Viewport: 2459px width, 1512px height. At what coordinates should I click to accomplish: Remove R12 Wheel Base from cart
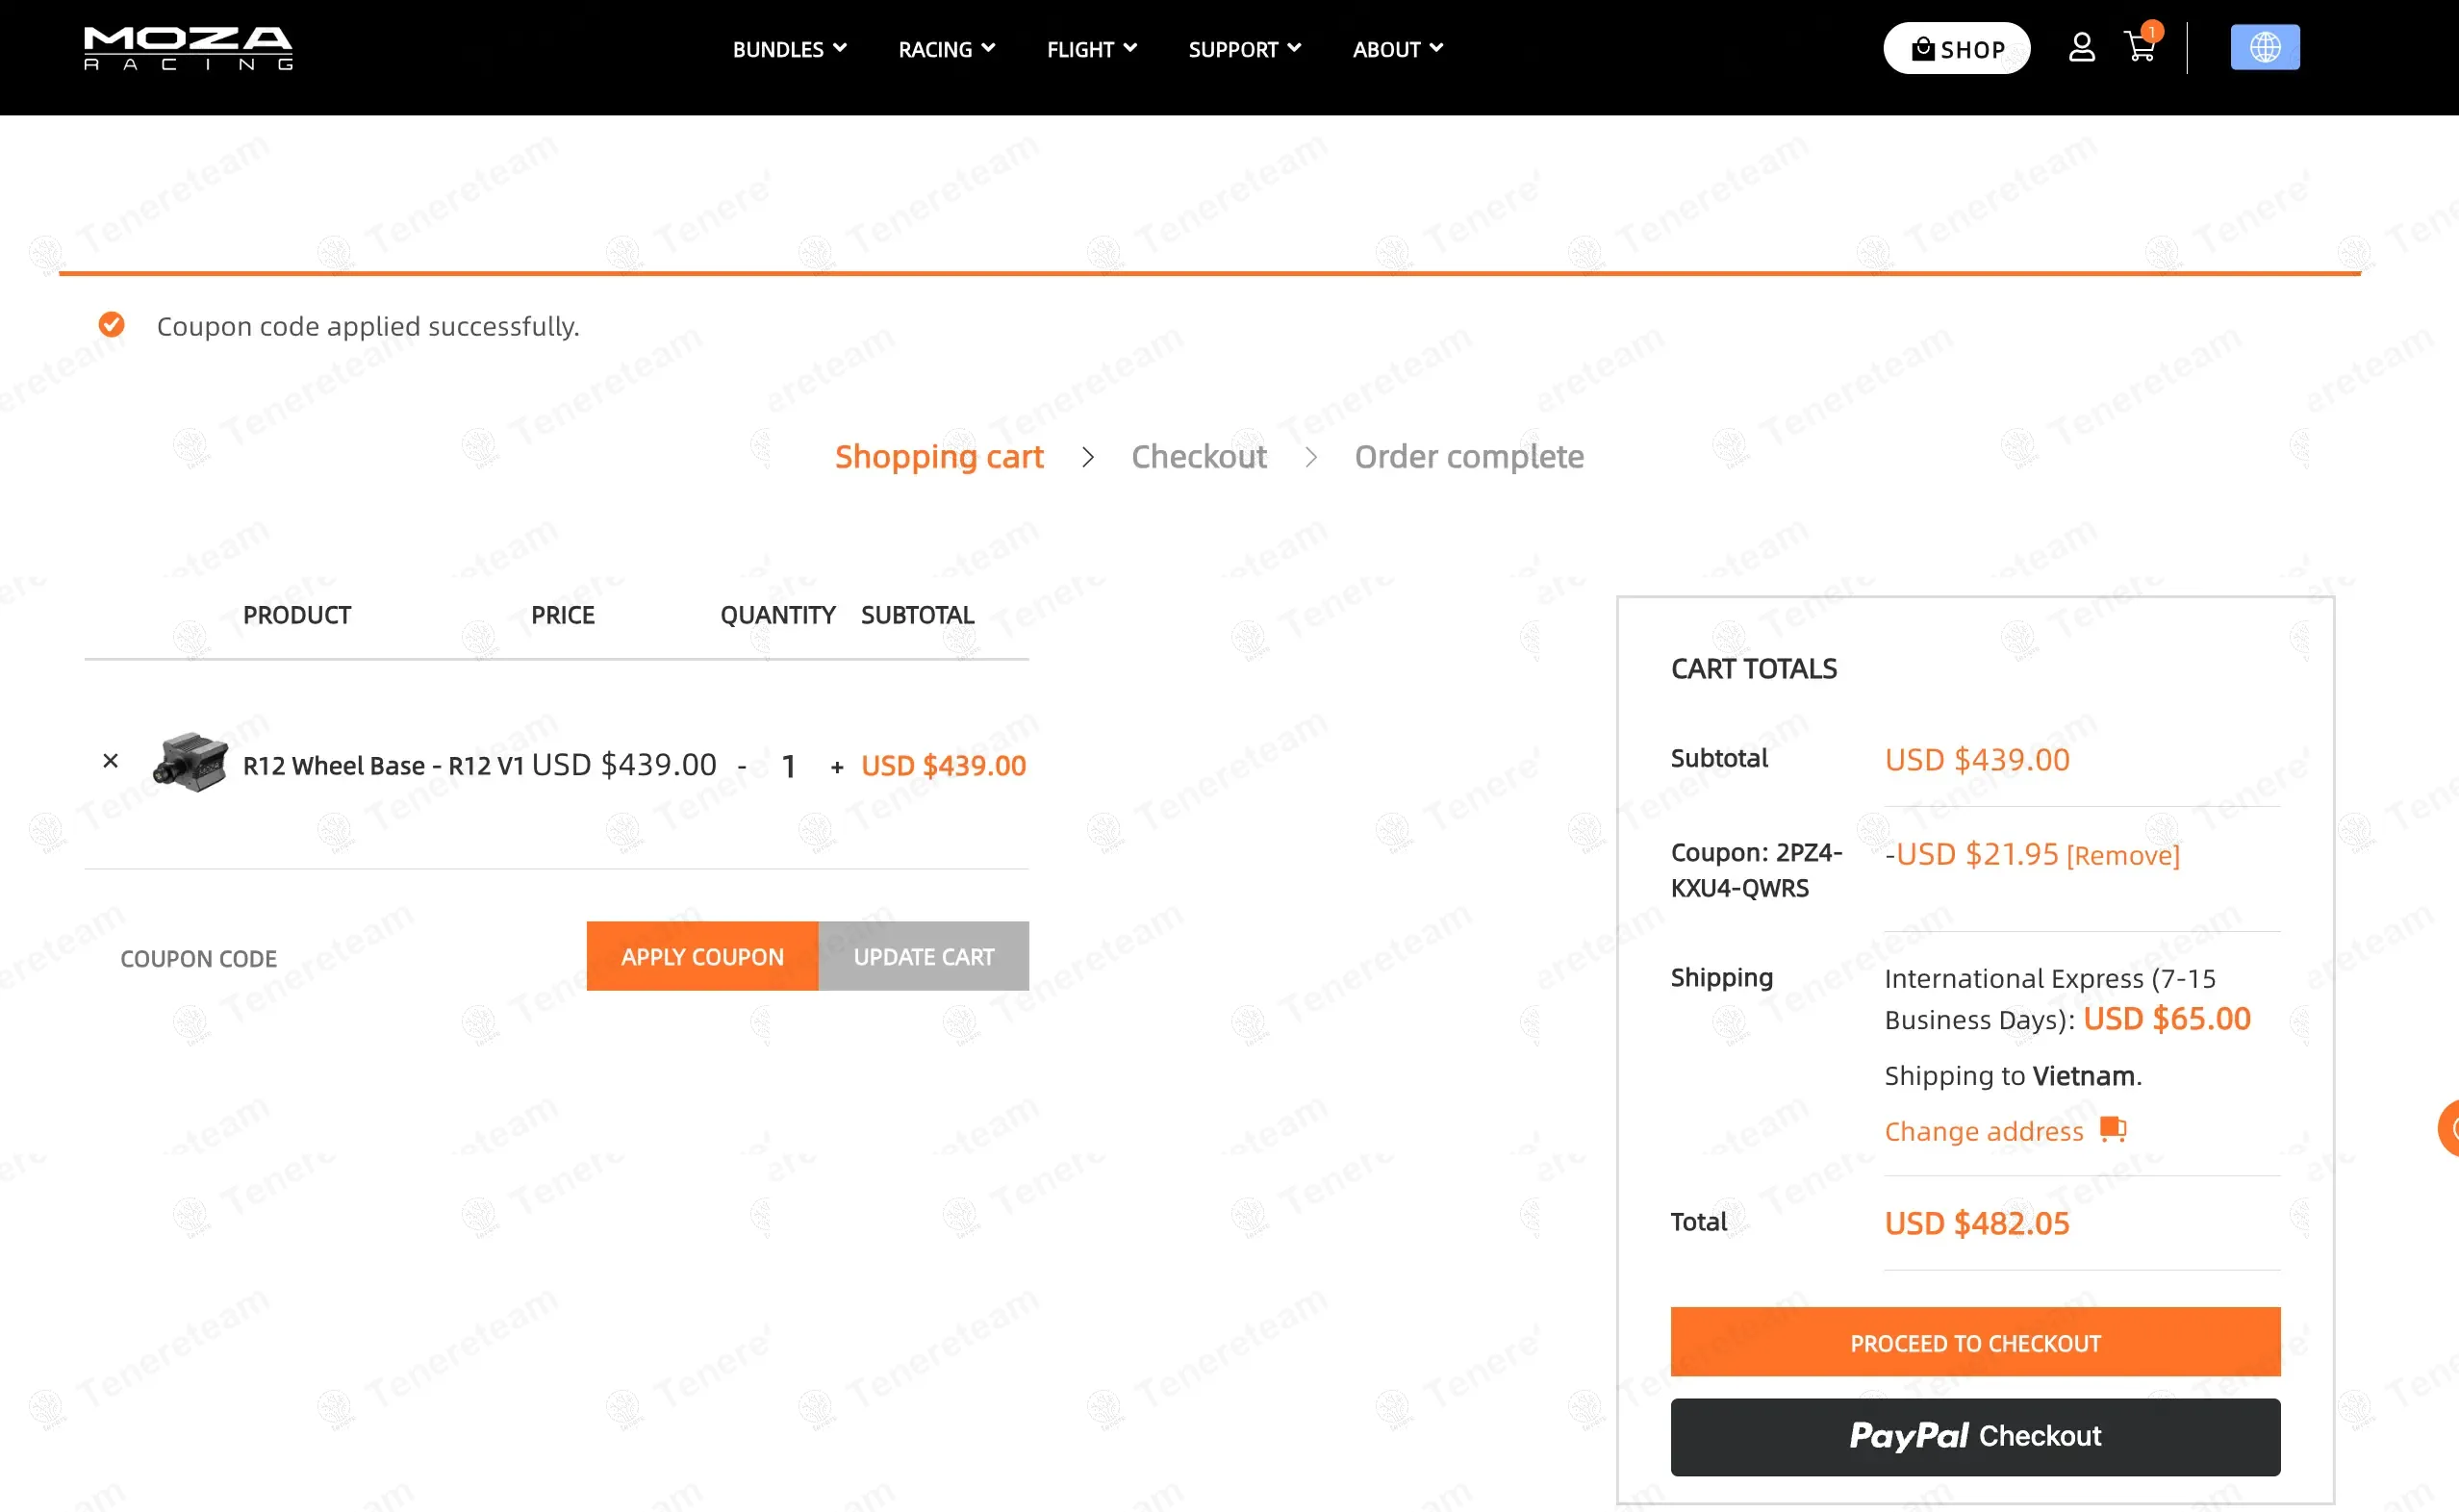coord(110,761)
